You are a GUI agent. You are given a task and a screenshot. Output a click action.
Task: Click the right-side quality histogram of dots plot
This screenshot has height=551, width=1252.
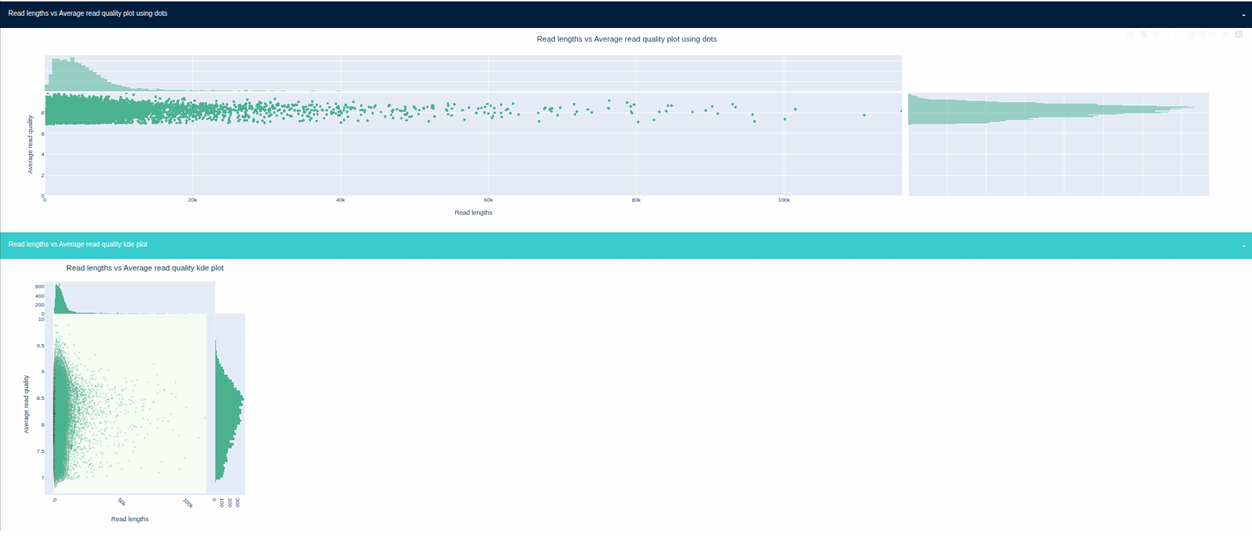pyautogui.click(x=1057, y=145)
